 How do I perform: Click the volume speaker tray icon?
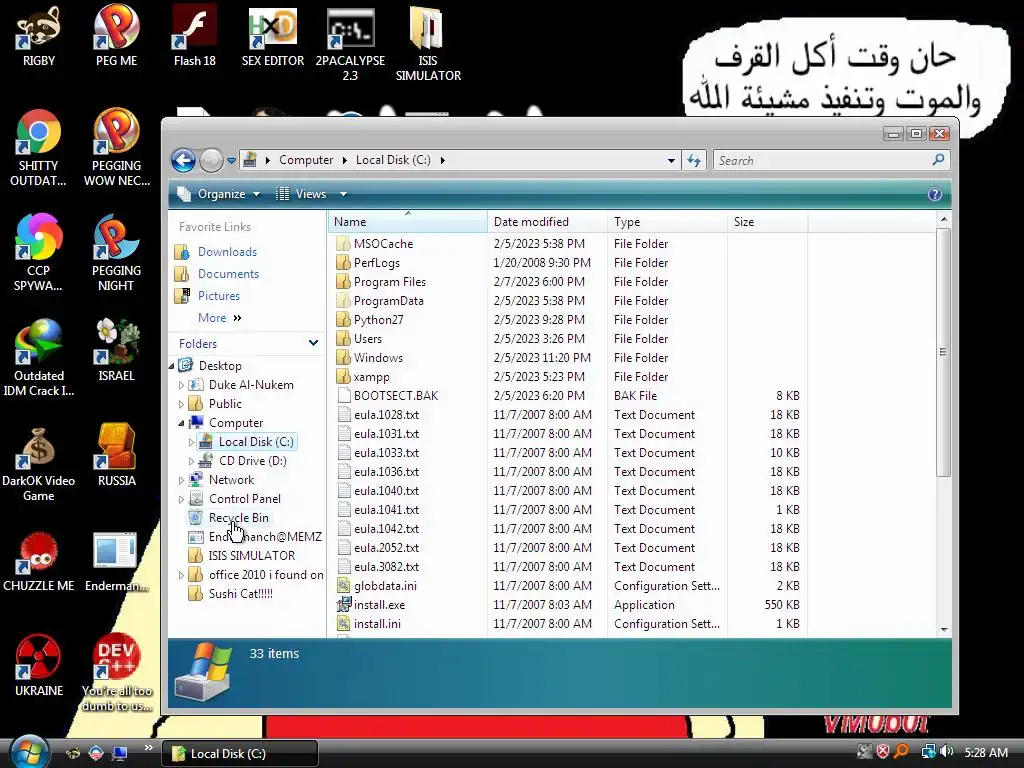947,752
